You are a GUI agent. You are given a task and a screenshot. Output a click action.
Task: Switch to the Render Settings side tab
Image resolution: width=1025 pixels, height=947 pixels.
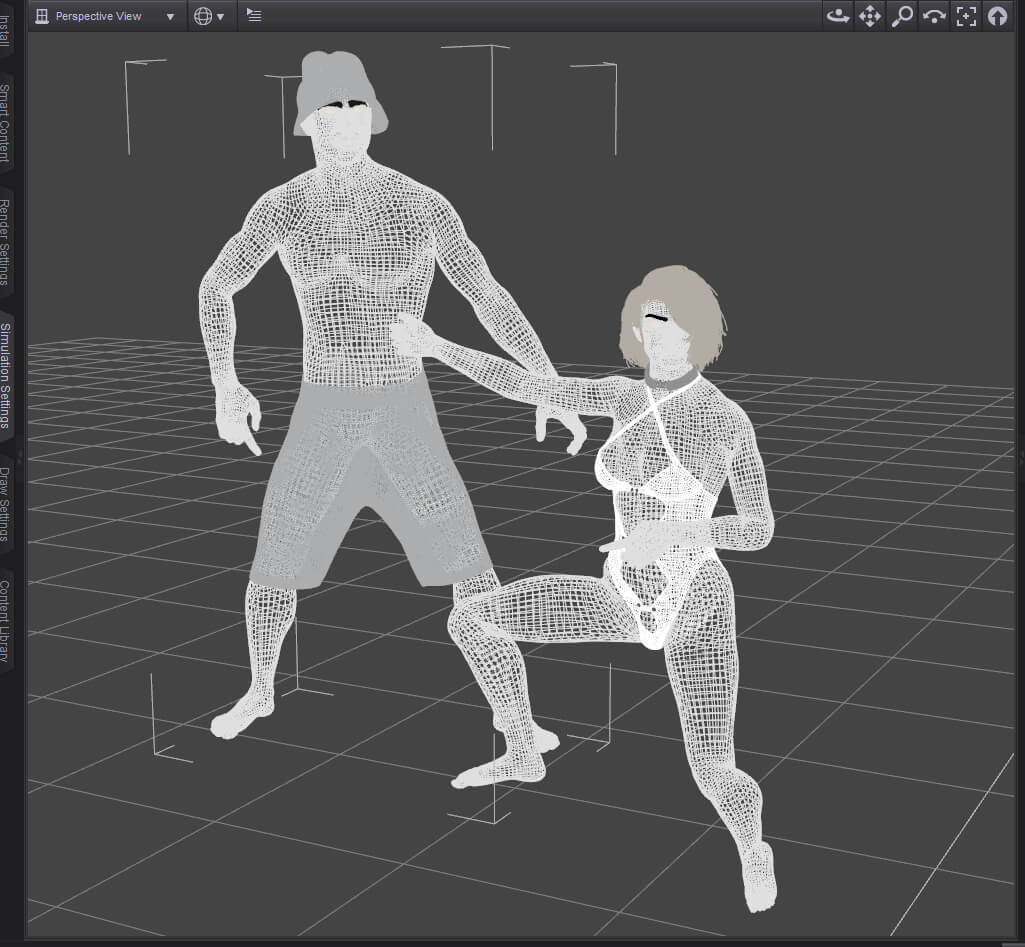click(5, 242)
